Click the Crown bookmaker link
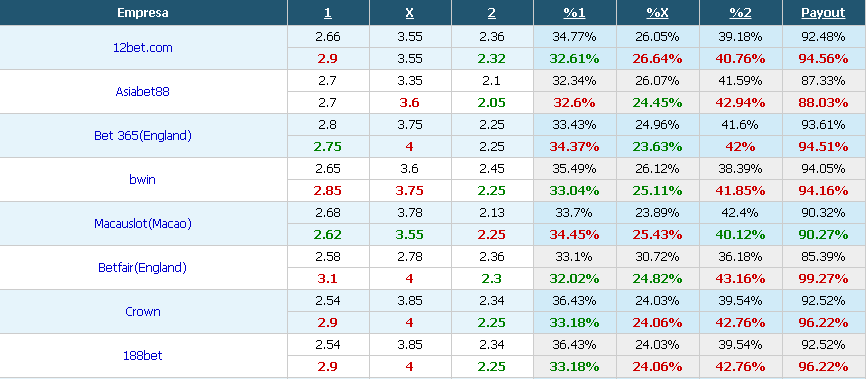This screenshot has height=379, width=866. [142, 312]
